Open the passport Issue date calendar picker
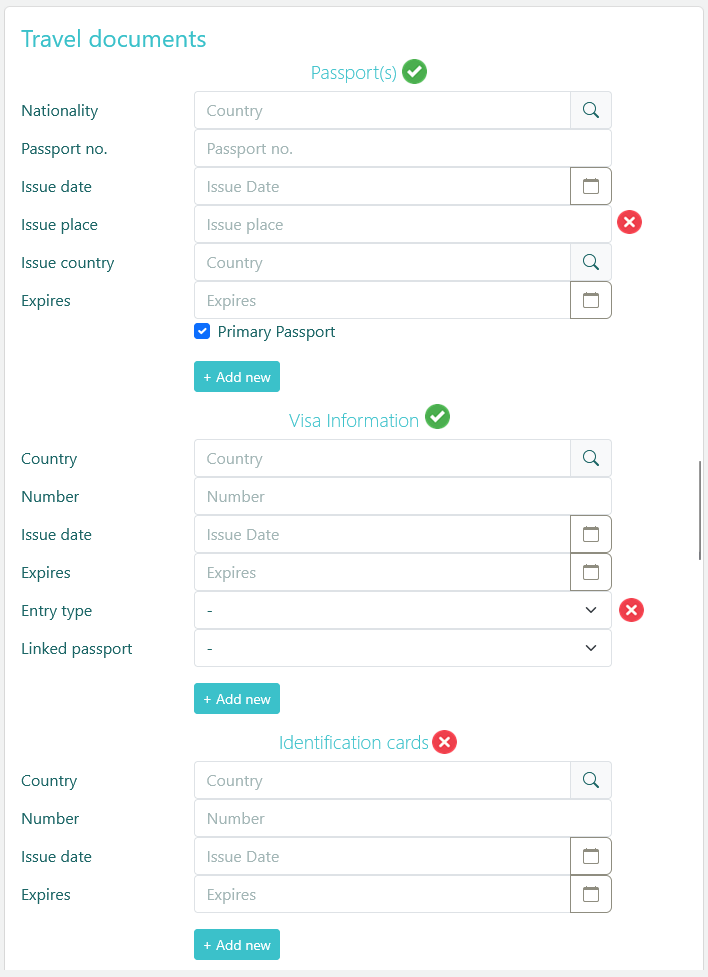This screenshot has width=708, height=977. (x=590, y=187)
